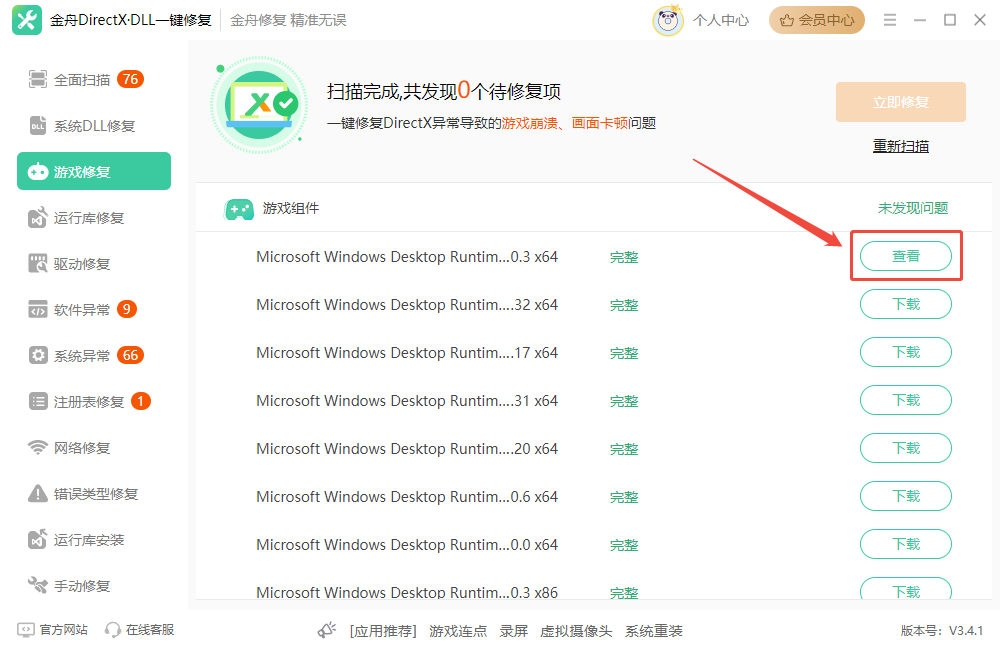
Task: Open the 会员中心 button
Action: pyautogui.click(x=817, y=20)
